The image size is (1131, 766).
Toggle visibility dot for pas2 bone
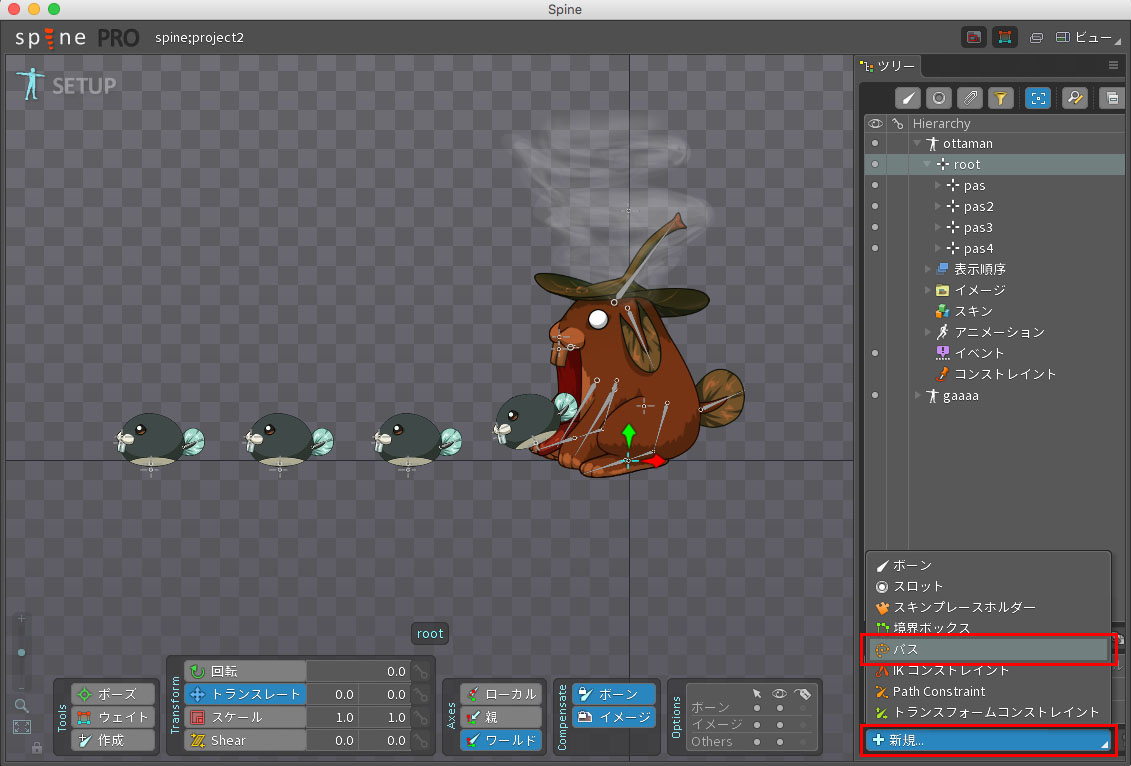(875, 206)
